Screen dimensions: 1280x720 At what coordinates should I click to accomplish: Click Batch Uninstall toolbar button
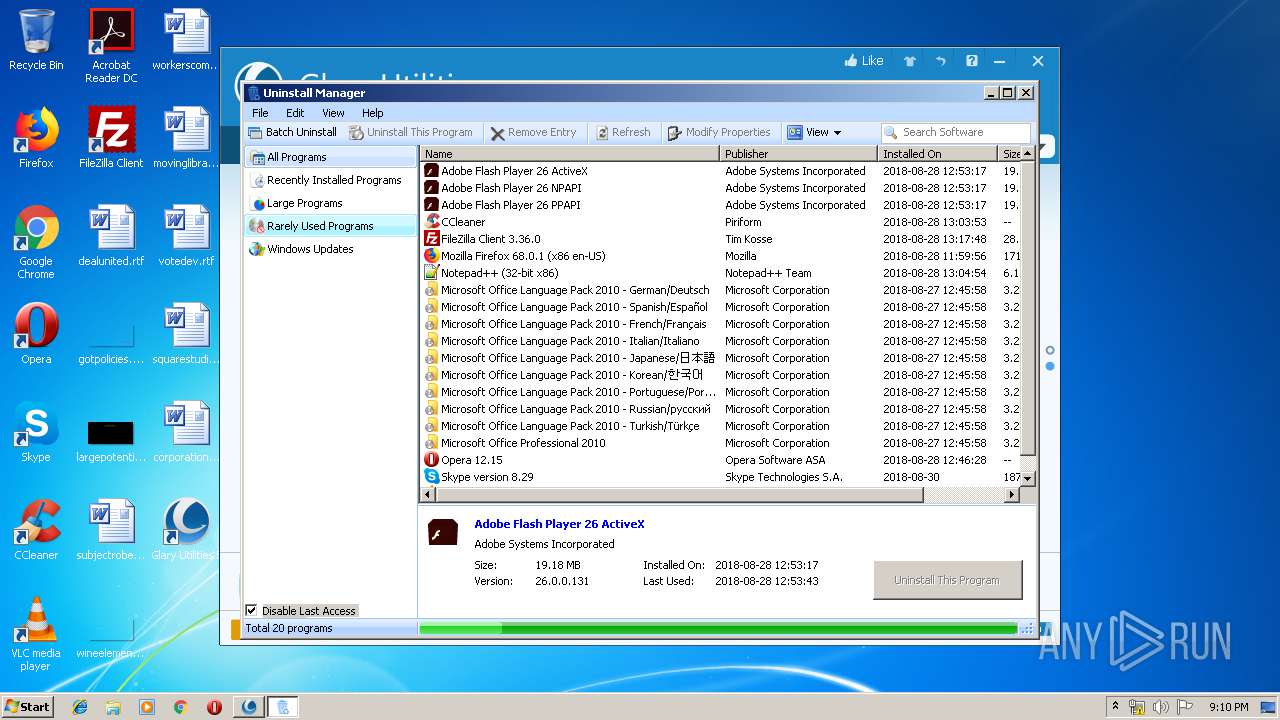point(293,132)
